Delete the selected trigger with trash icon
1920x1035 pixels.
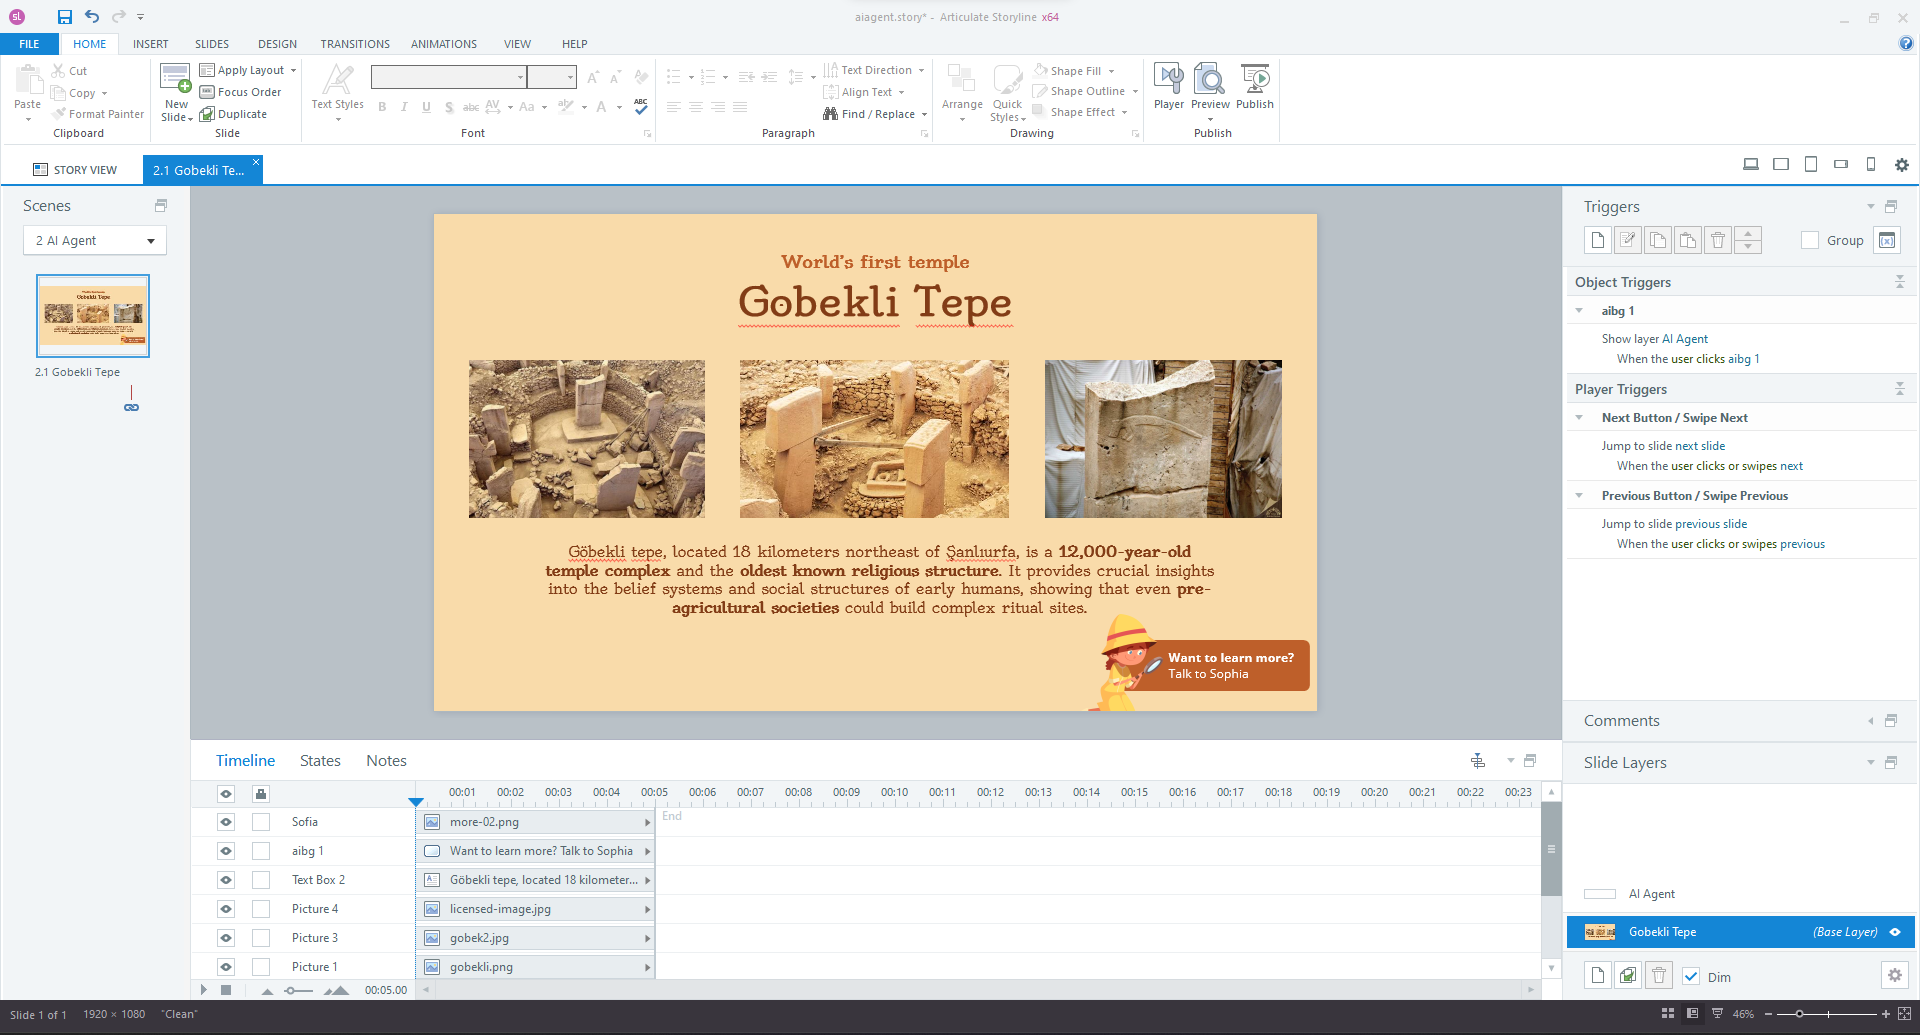coord(1718,240)
